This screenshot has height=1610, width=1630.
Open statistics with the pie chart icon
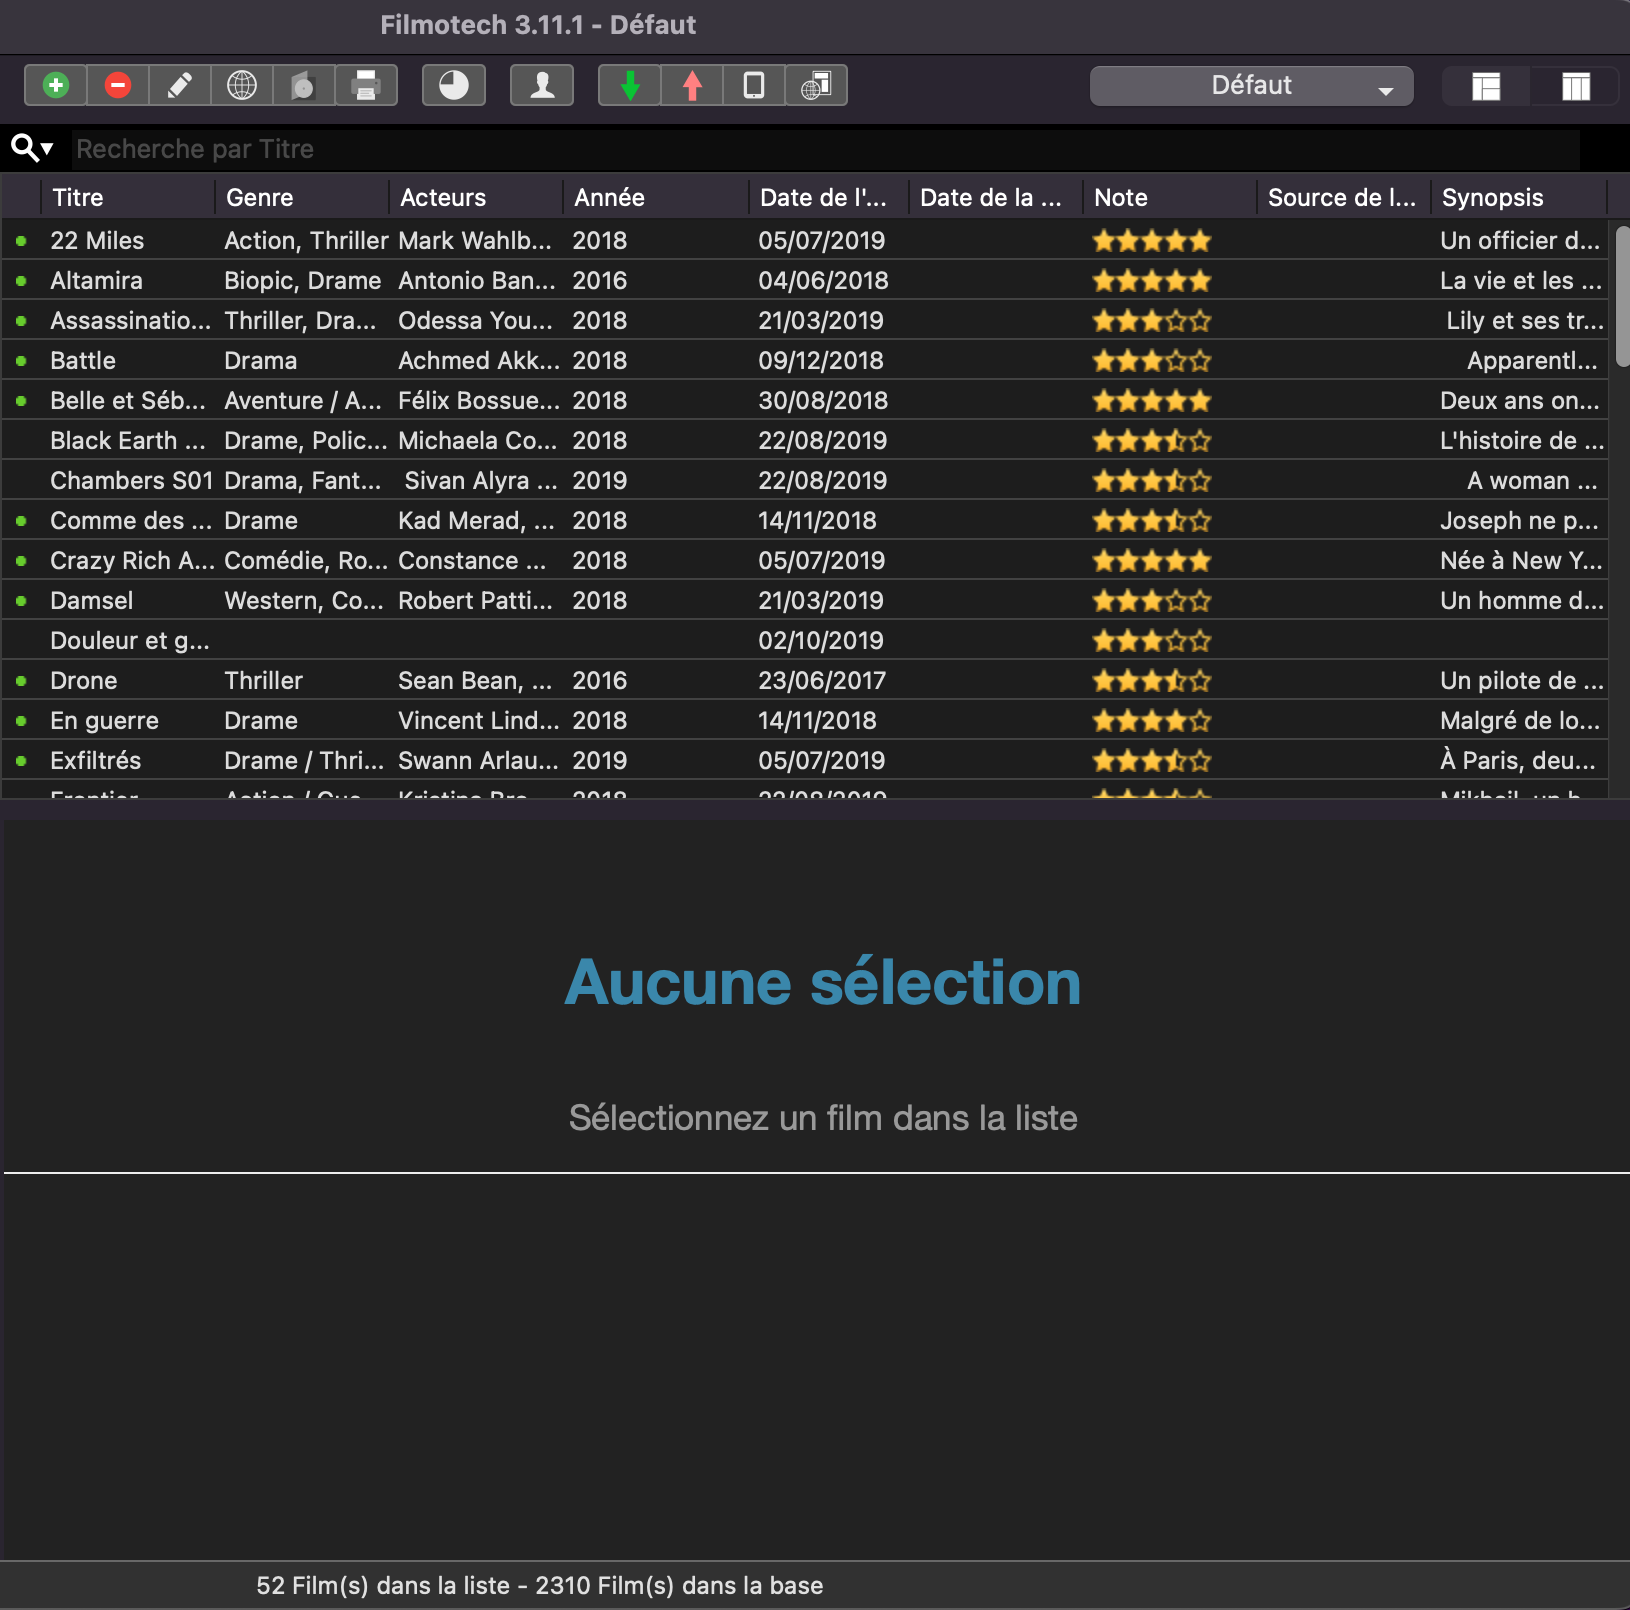[x=454, y=86]
